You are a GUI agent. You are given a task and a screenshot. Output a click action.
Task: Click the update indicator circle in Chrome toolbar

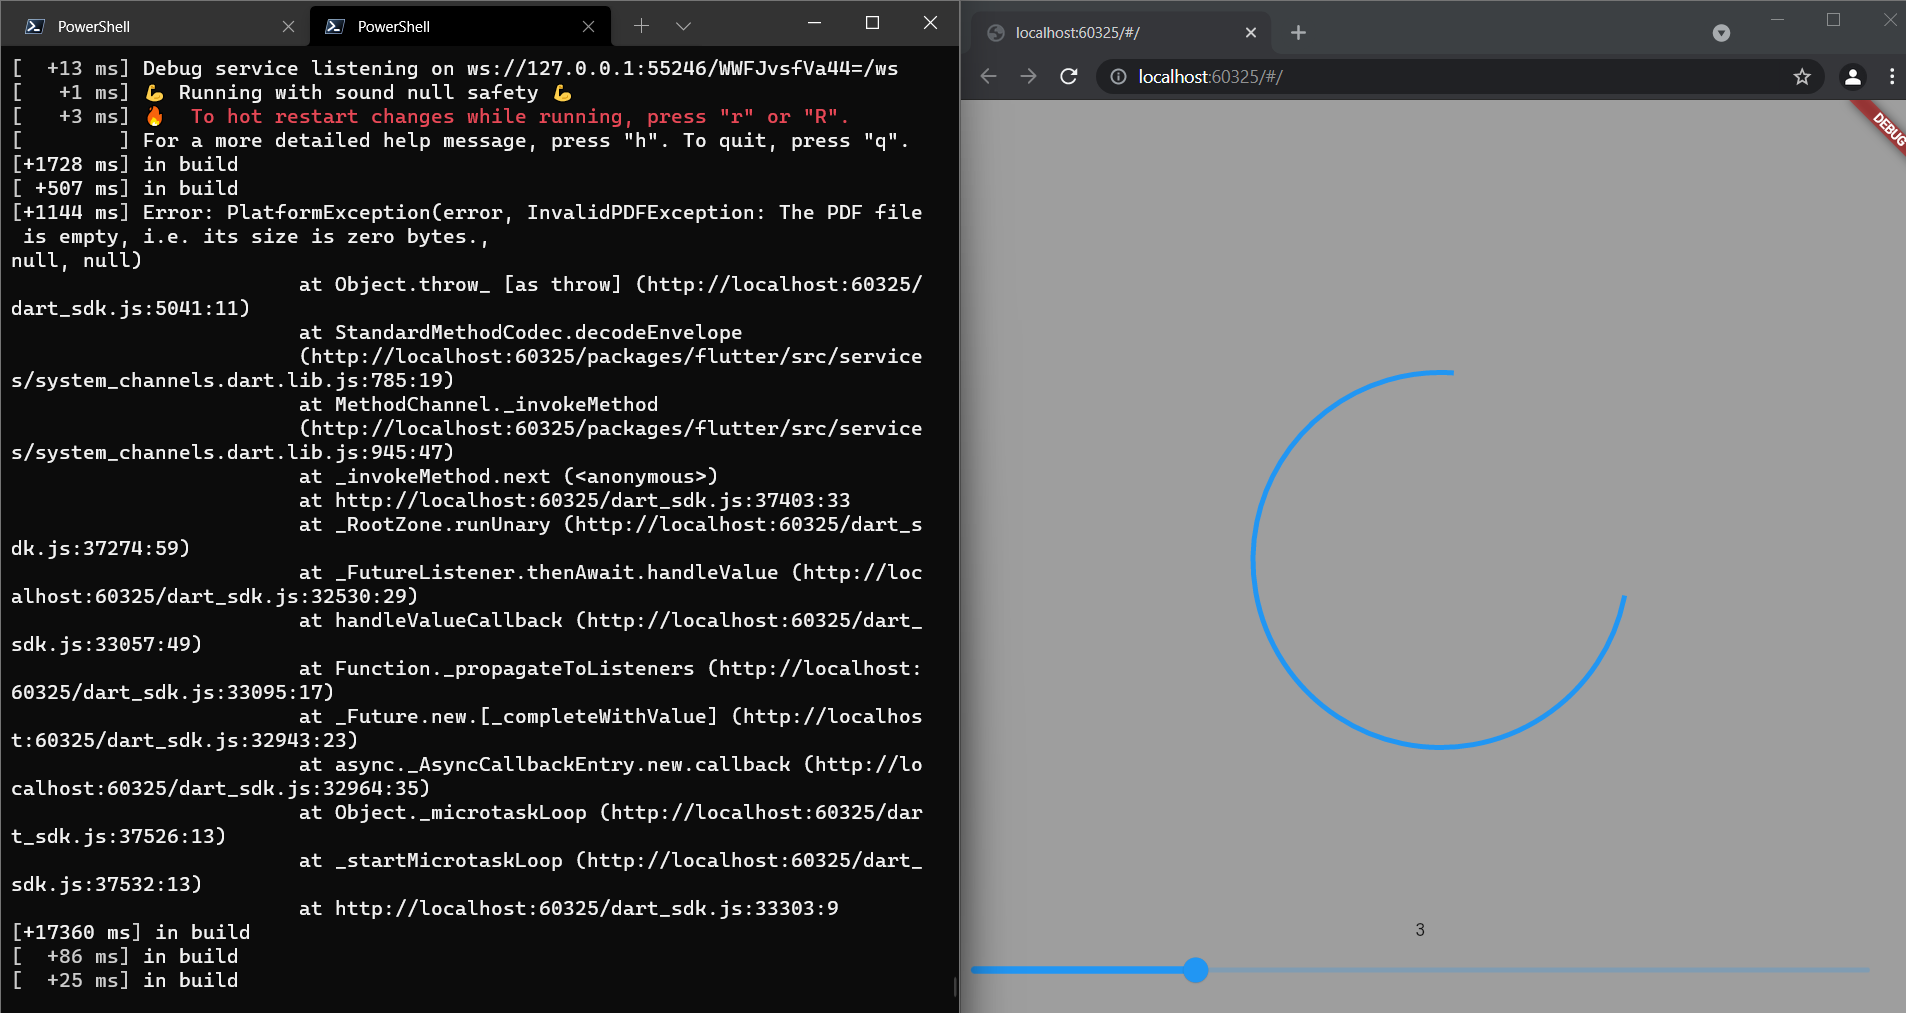pos(1720,32)
